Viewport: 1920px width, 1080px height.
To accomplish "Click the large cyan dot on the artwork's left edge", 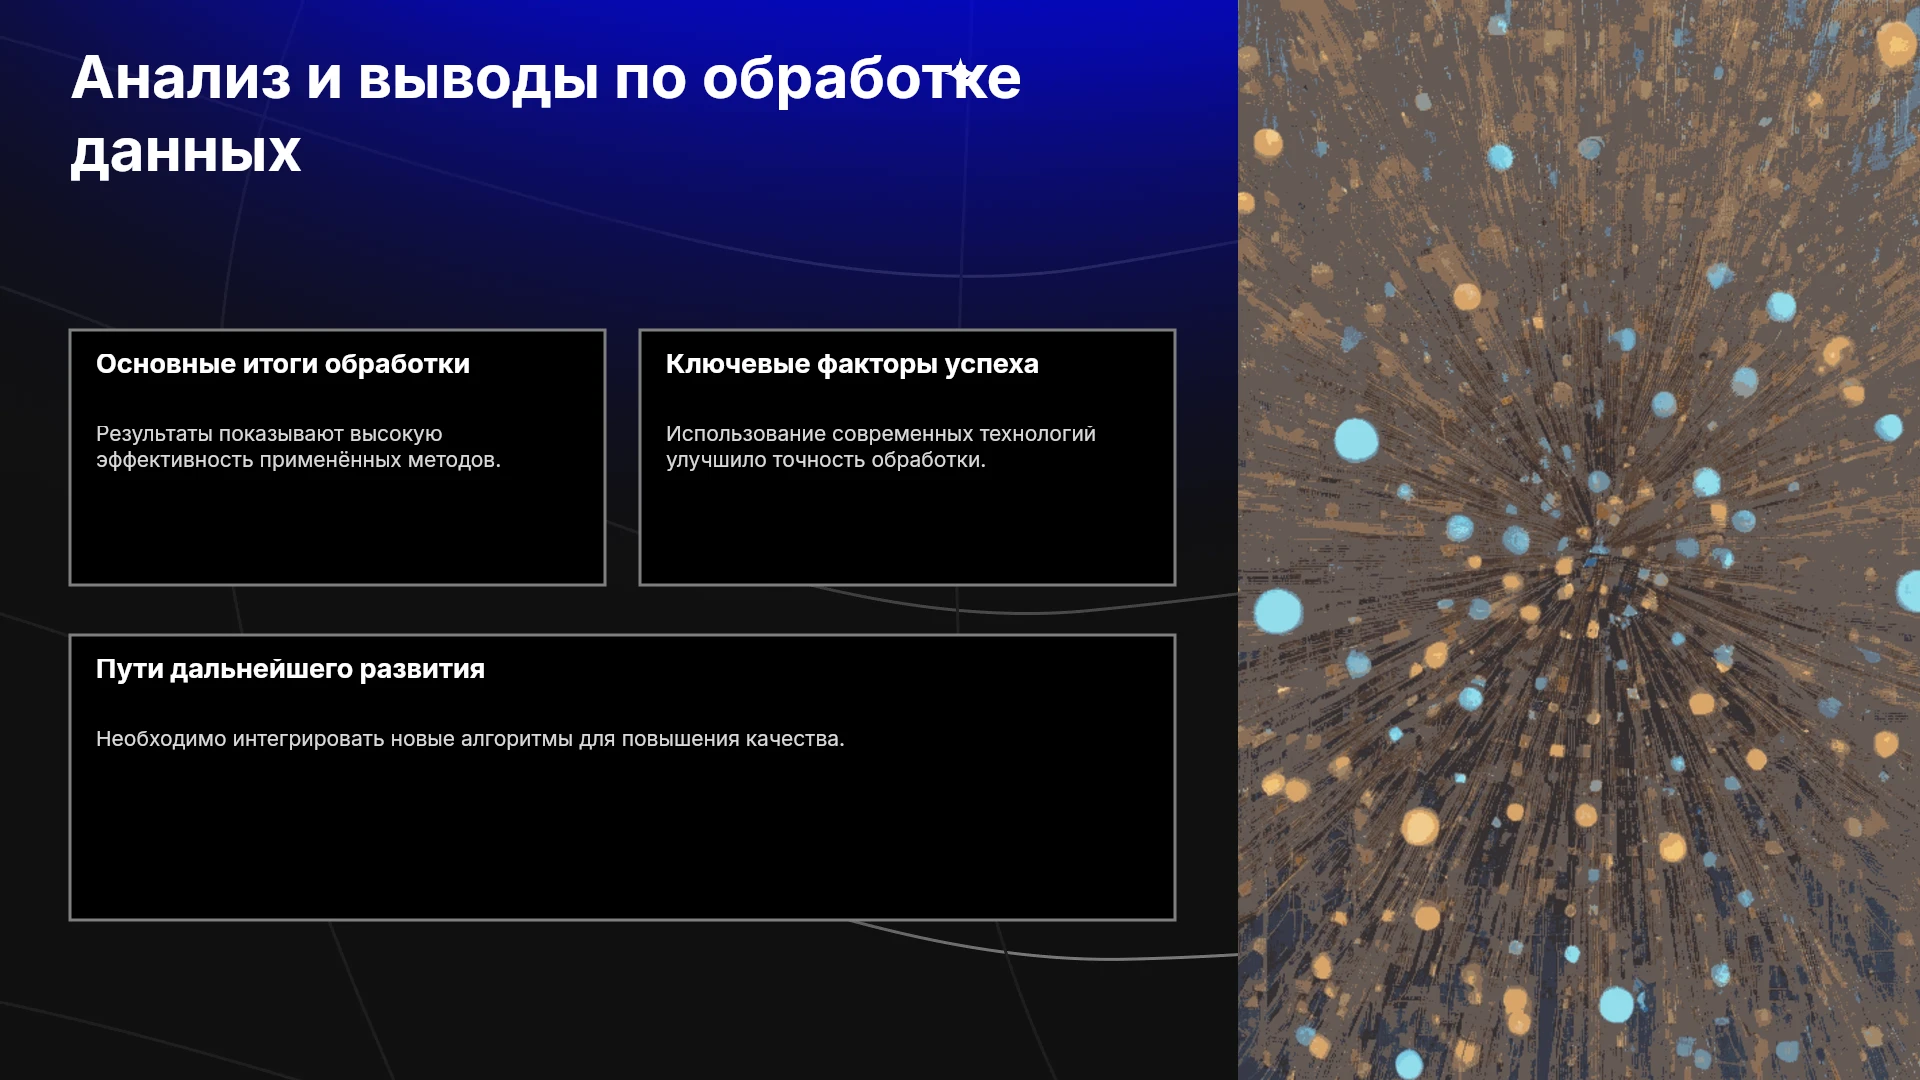I will tap(1278, 611).
